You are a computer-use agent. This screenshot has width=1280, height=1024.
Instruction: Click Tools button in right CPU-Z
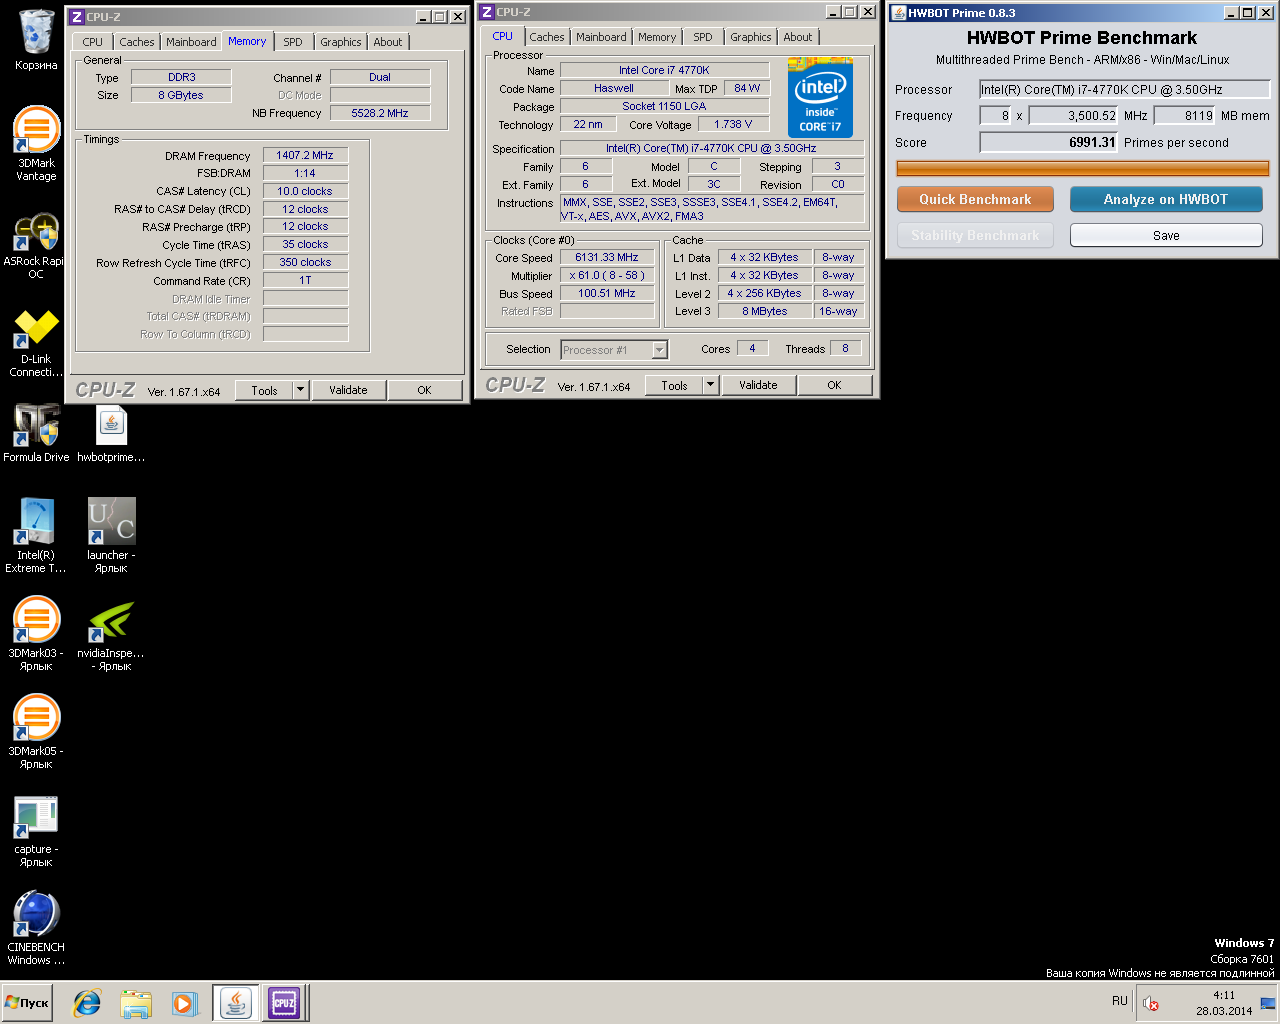click(x=674, y=385)
